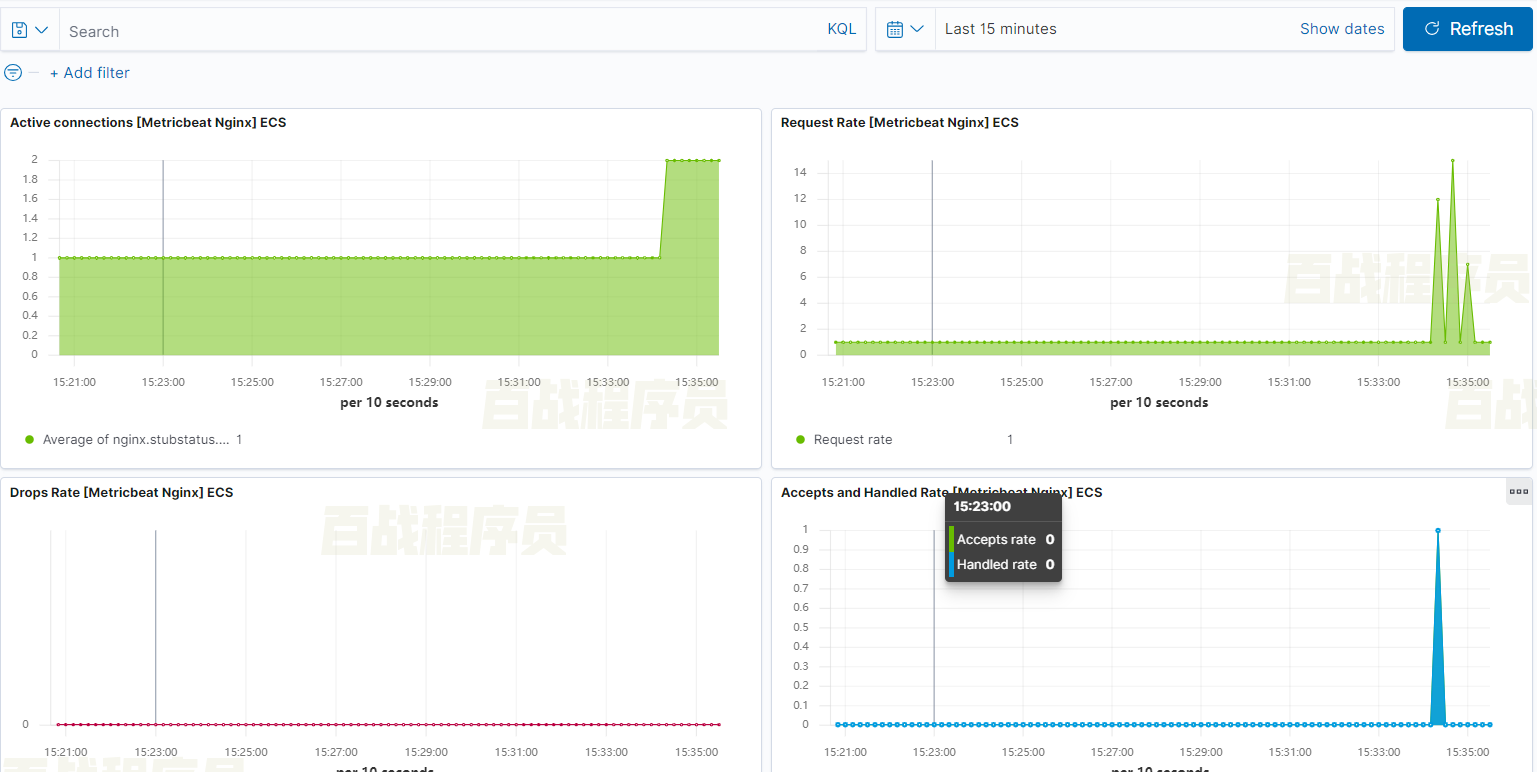Screen dimensions: 1537x772
Task: Open the Last 15 minutes time range selector
Action: tap(1001, 28)
